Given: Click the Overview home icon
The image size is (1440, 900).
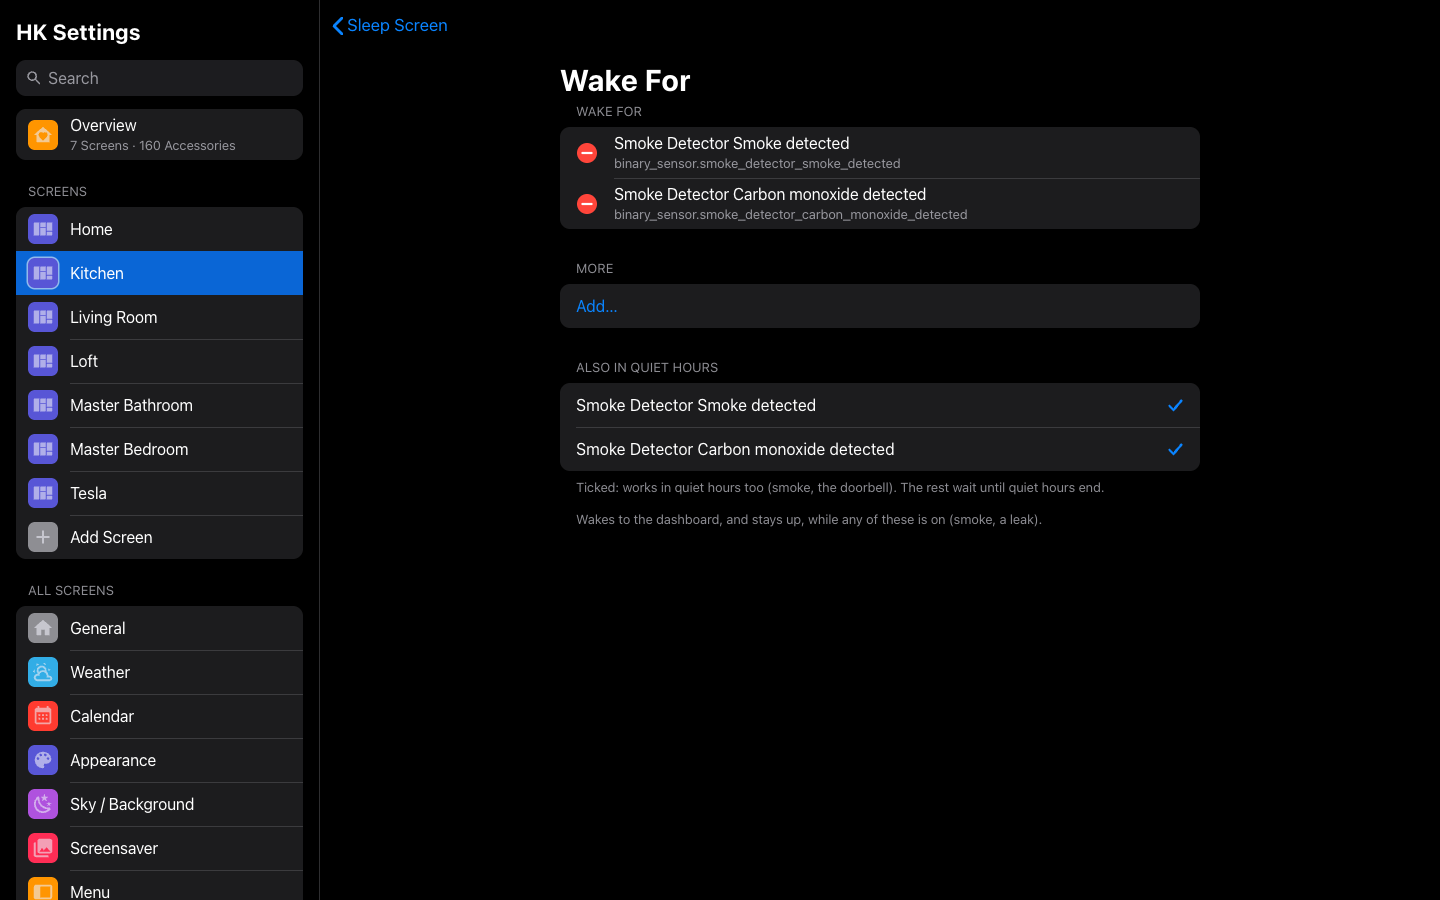Looking at the screenshot, I should tap(43, 135).
